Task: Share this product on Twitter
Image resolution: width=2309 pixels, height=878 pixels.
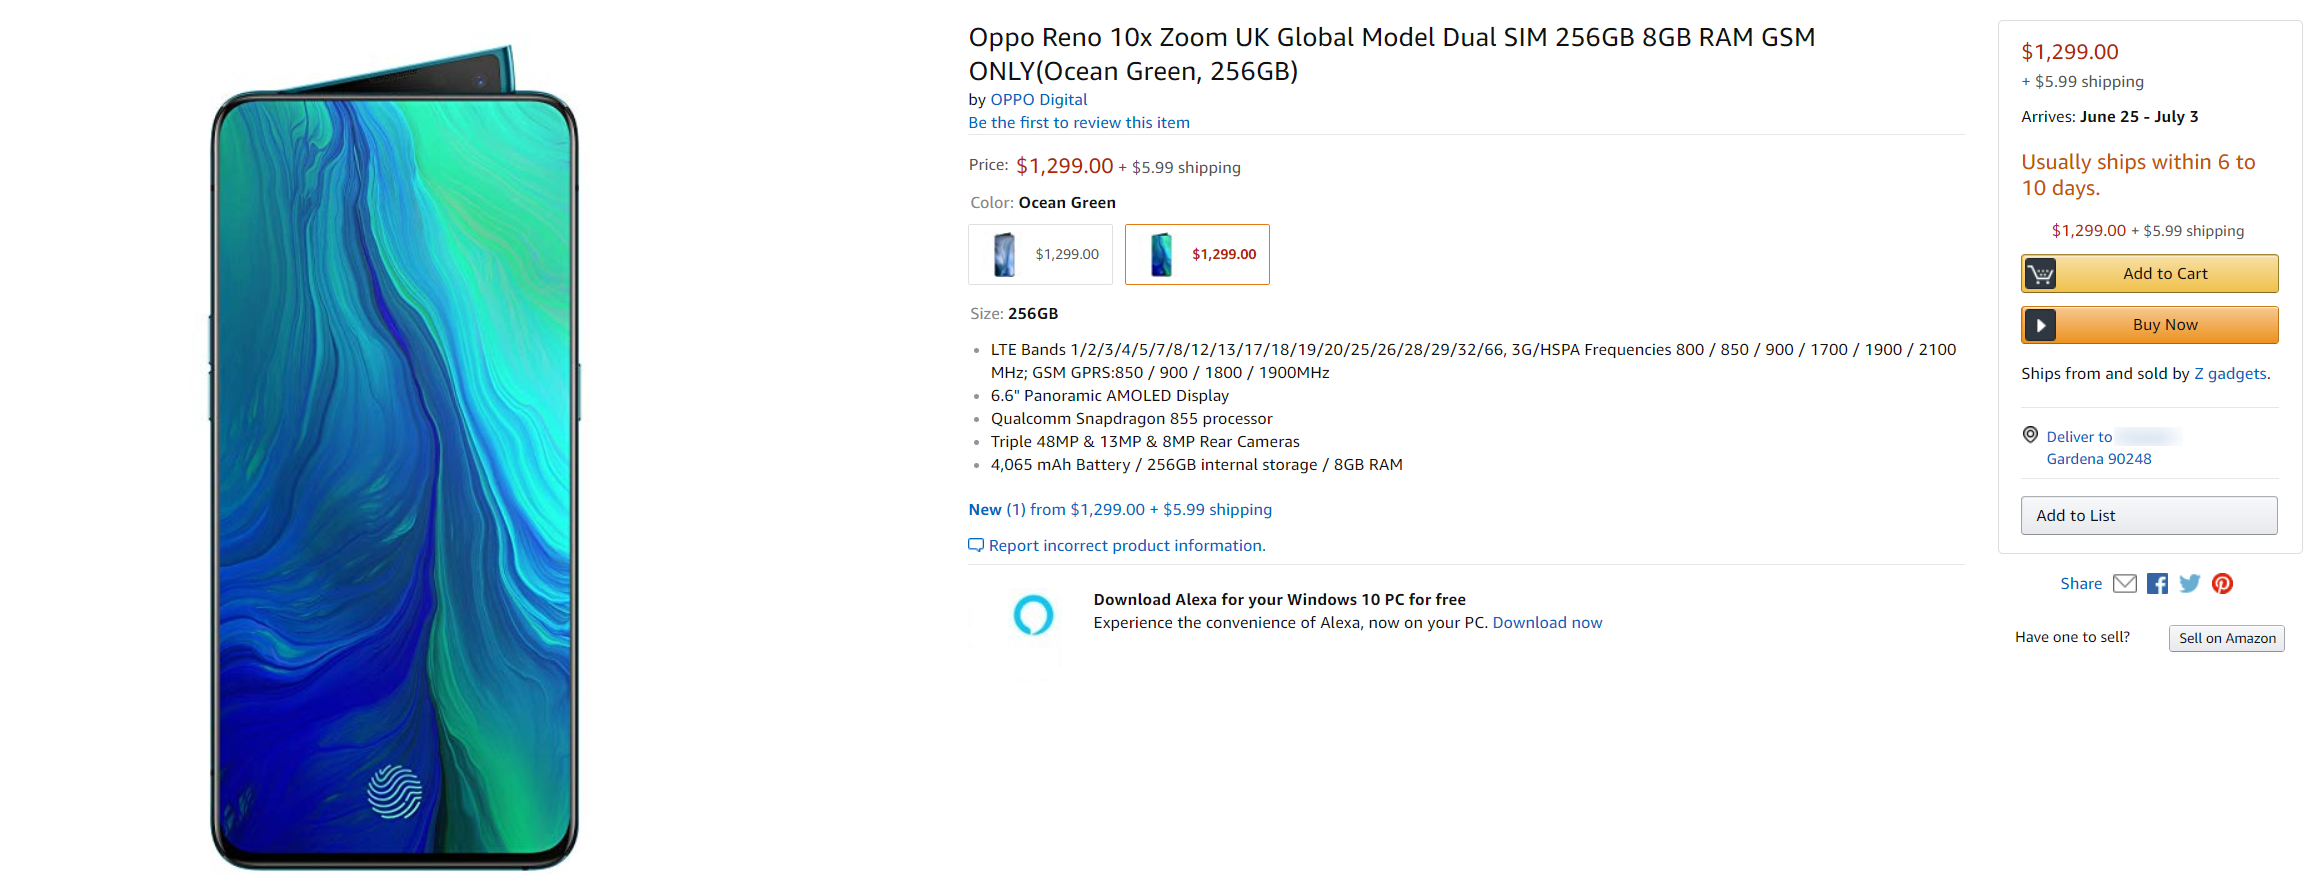Action: (2190, 583)
